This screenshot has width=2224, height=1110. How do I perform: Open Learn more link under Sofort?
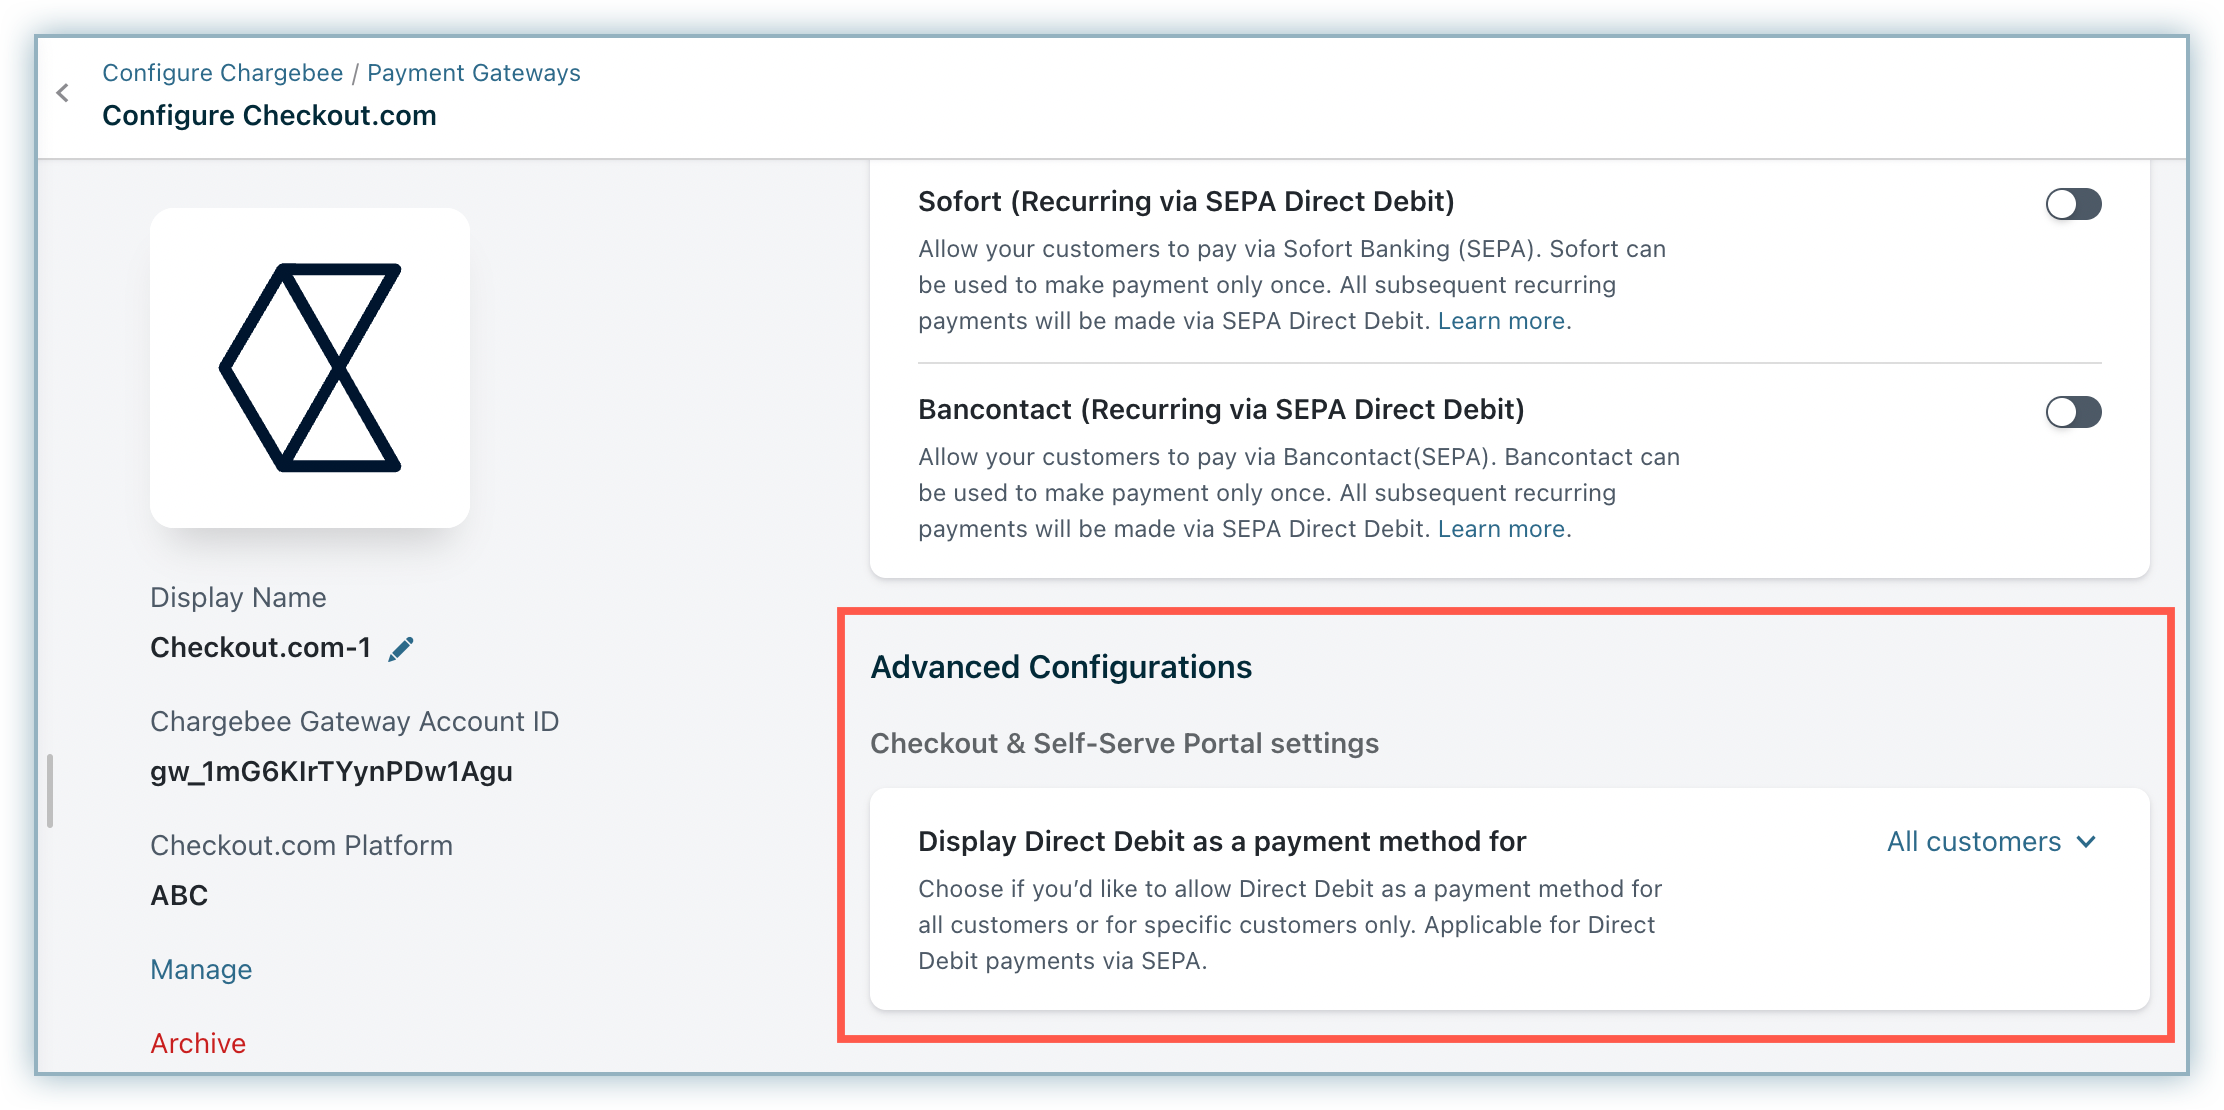tap(1501, 321)
